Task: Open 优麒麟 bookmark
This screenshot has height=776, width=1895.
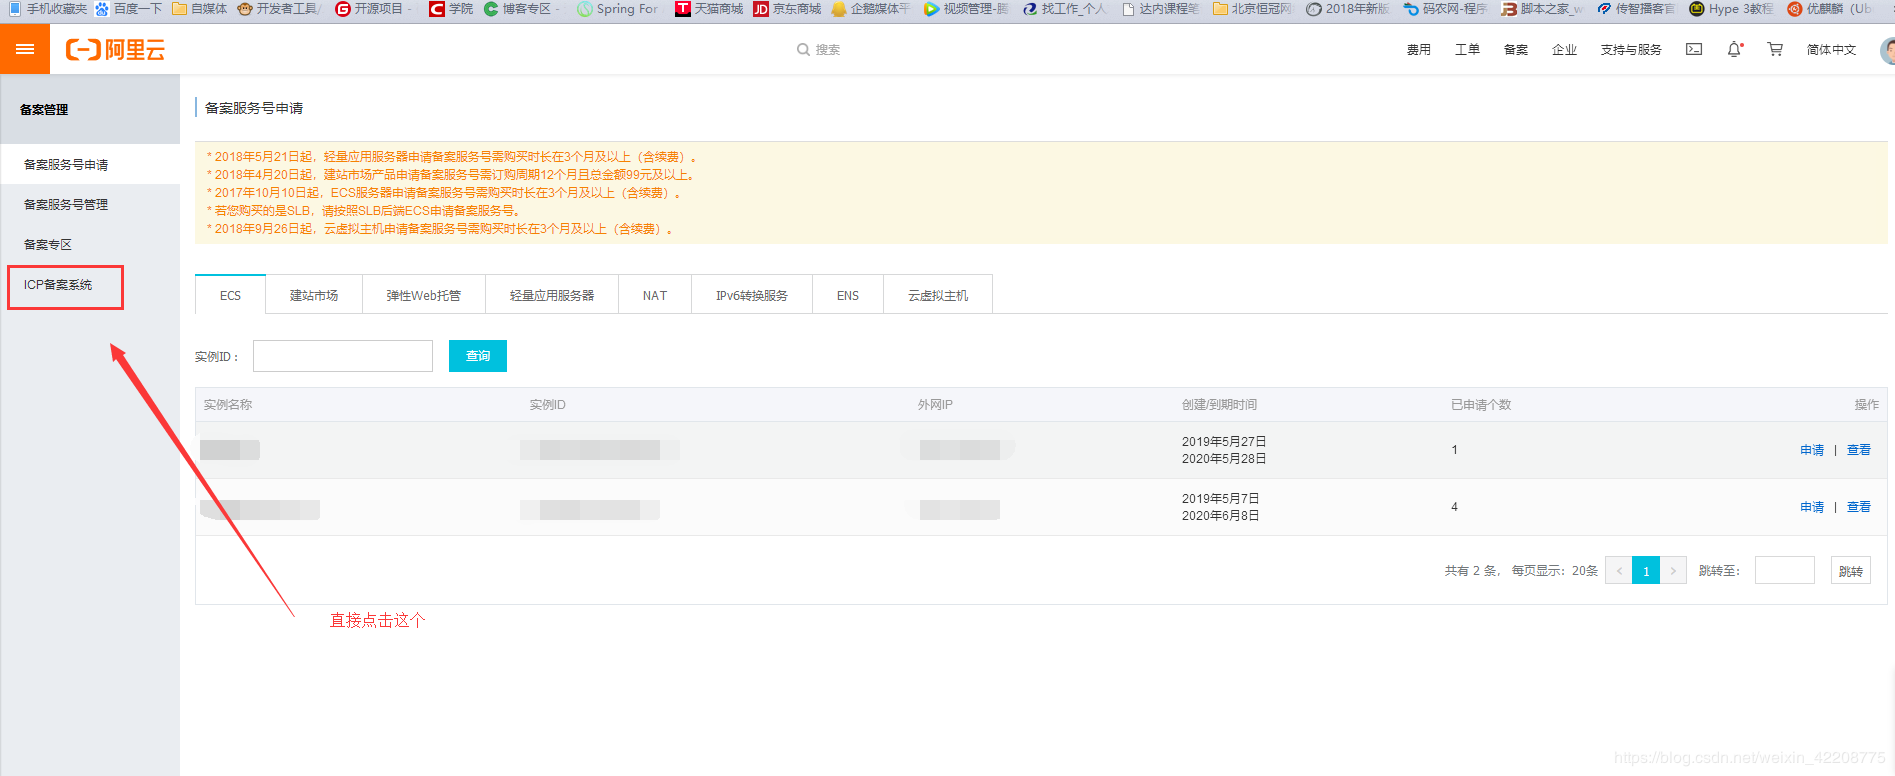Action: 1829,9
